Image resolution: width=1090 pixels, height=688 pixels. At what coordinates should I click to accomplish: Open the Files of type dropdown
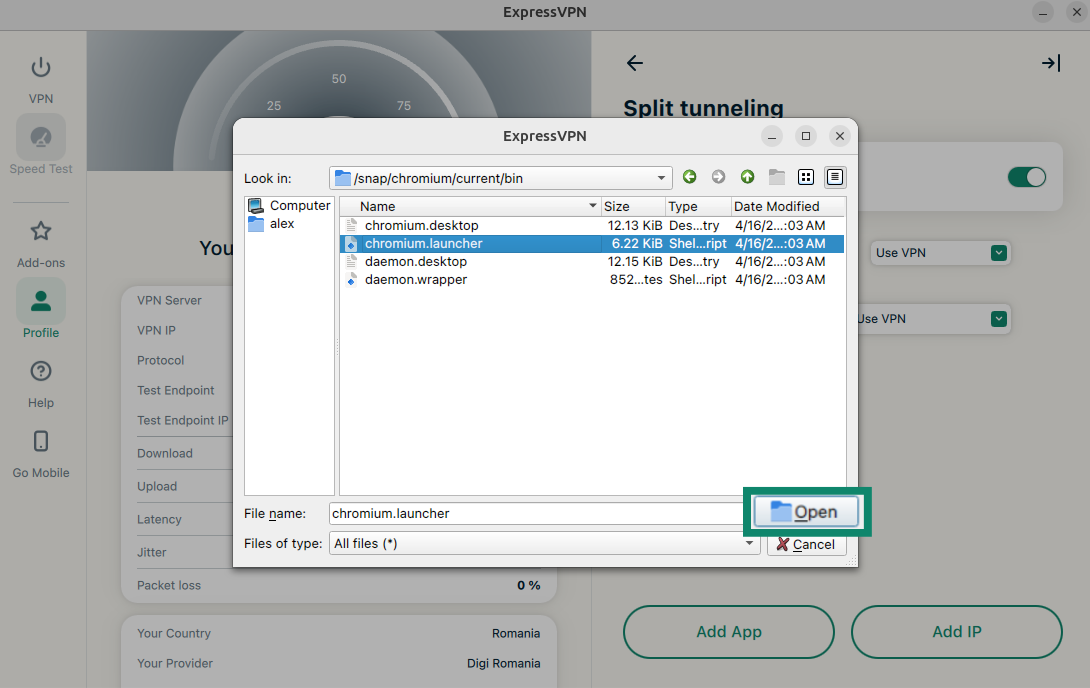pyautogui.click(x=749, y=544)
